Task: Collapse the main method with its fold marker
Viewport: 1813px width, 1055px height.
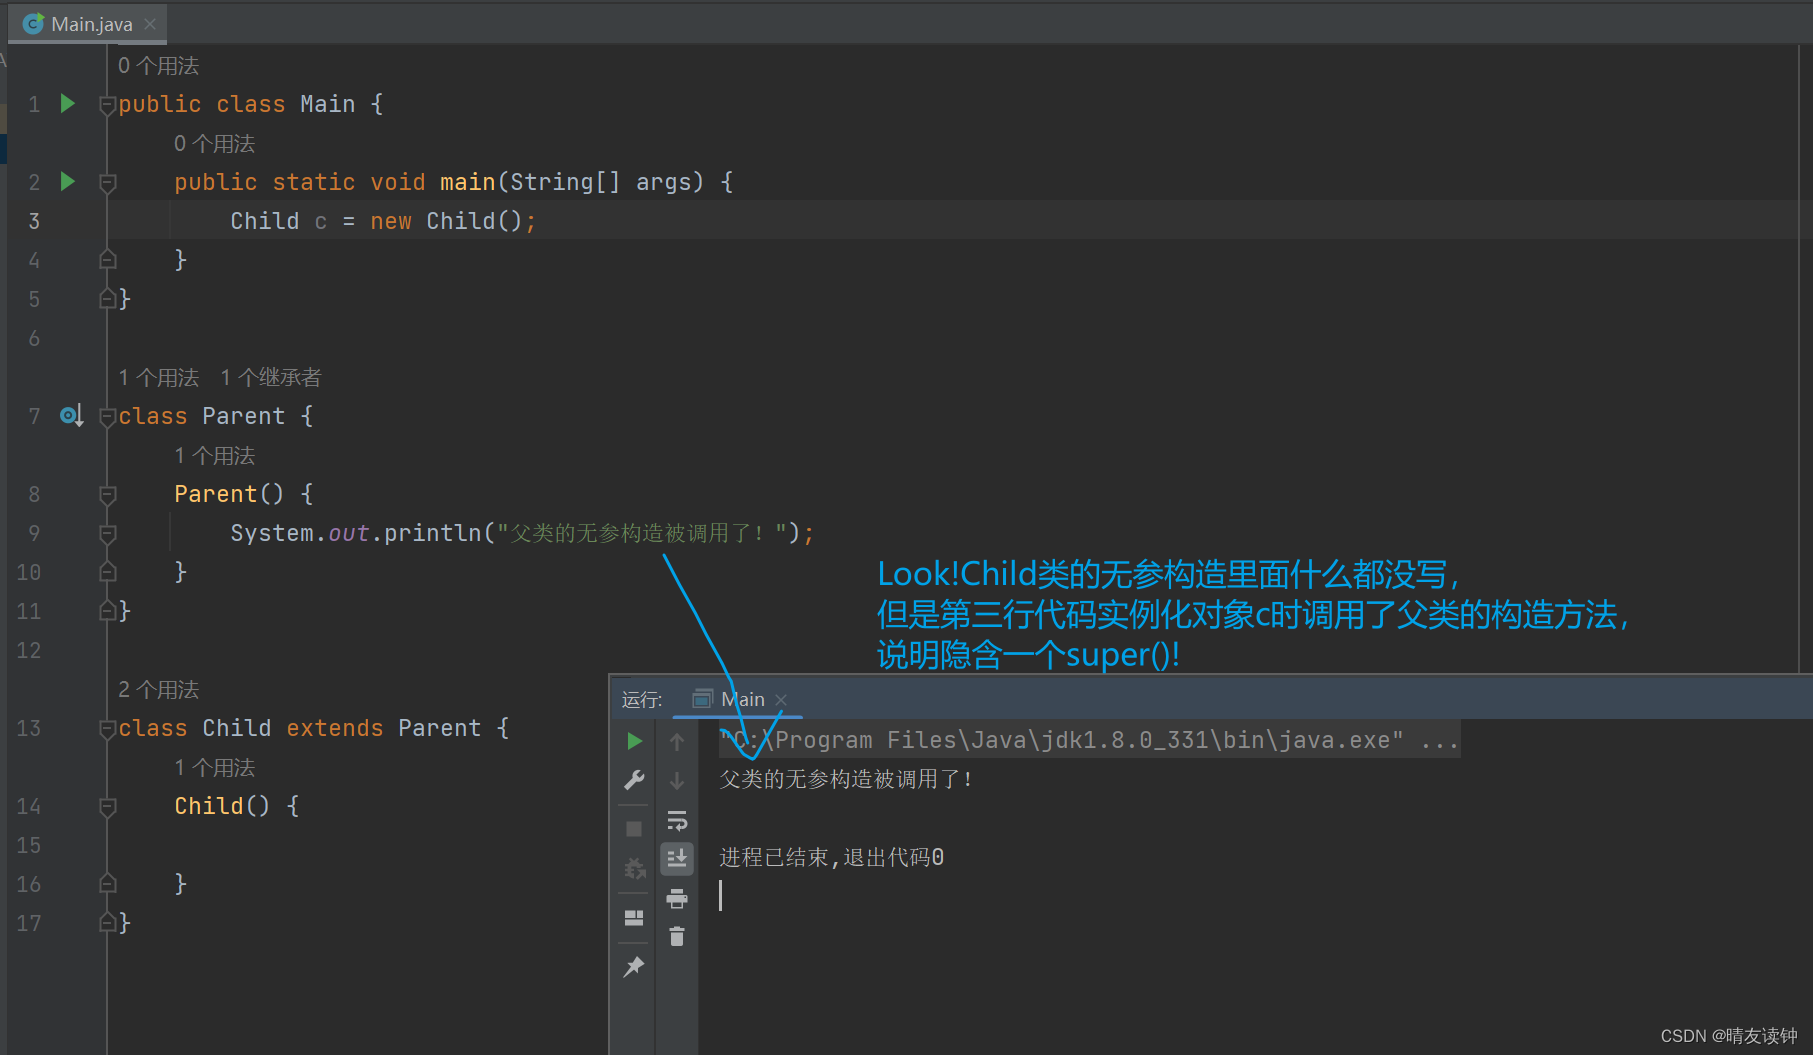Action: point(107,181)
